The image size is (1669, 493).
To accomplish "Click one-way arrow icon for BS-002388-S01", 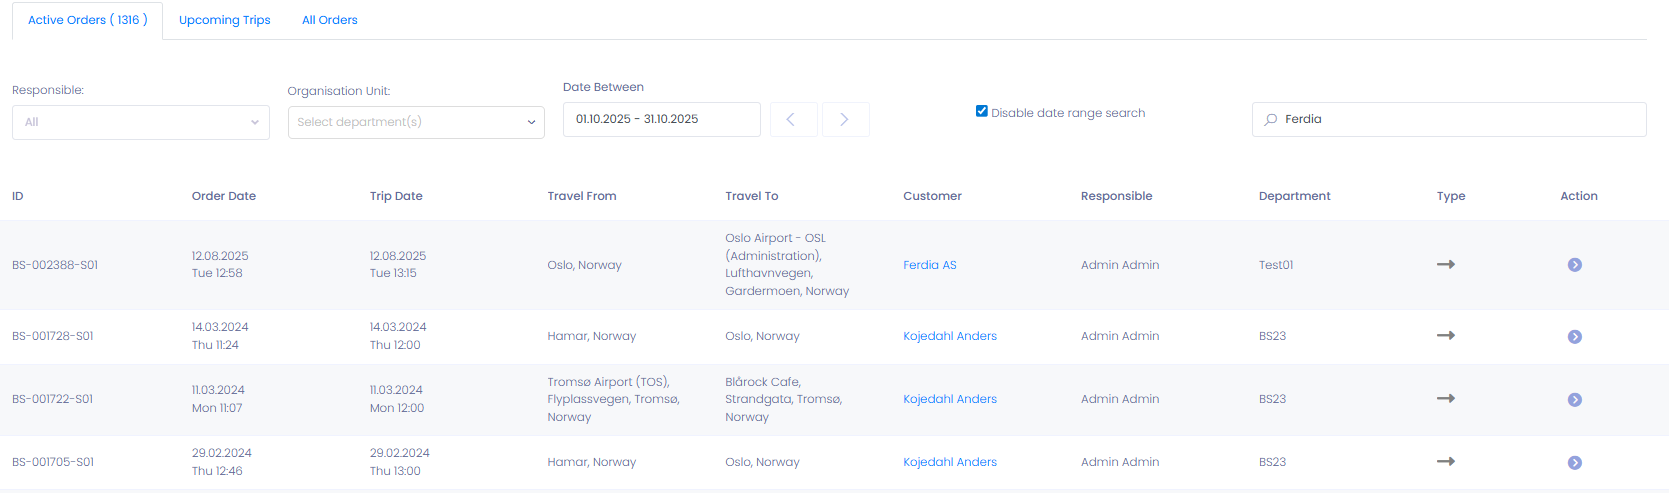I will point(1445,265).
